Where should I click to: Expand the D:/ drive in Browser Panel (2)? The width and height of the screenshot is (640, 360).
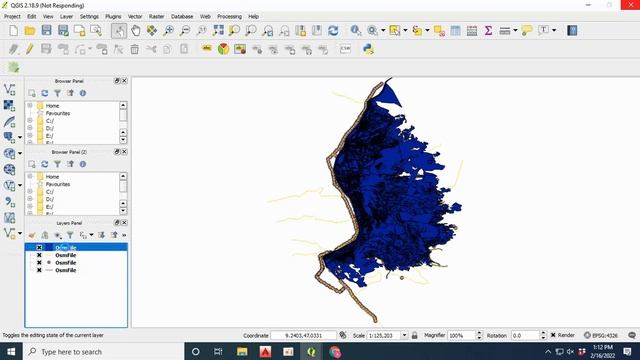[x=30, y=199]
